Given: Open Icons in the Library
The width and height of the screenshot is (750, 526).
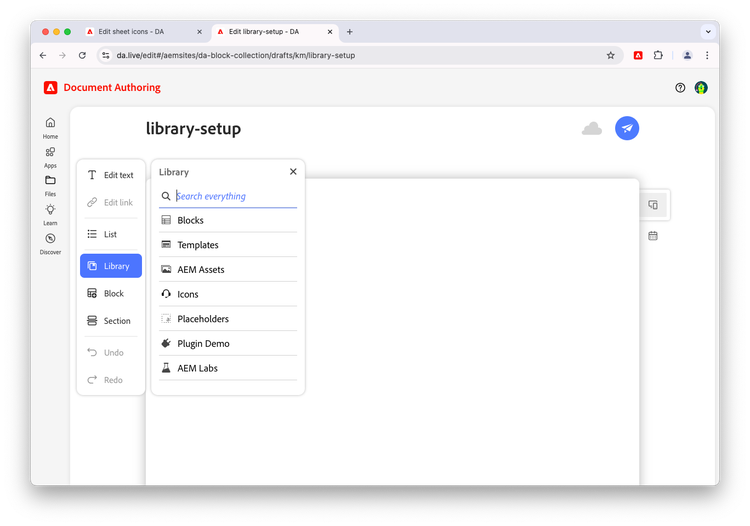Looking at the screenshot, I should coord(228,294).
